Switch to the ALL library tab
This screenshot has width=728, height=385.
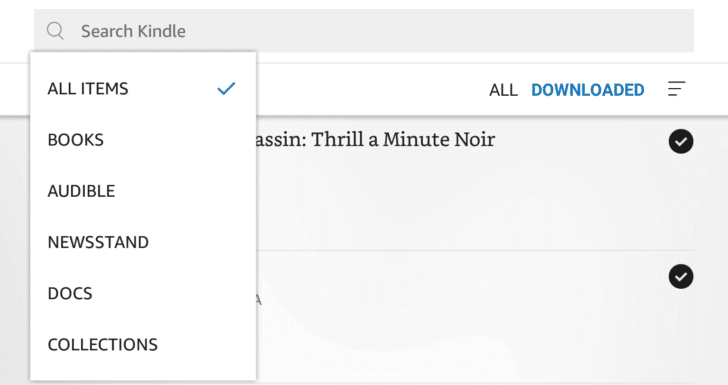tap(503, 90)
